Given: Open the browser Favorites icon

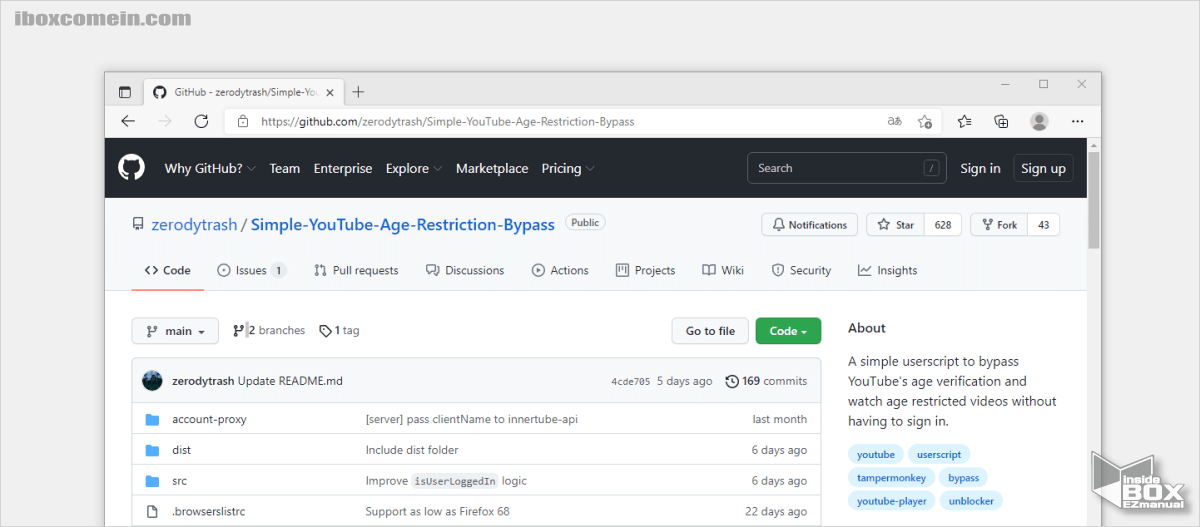Looking at the screenshot, I should point(964,121).
